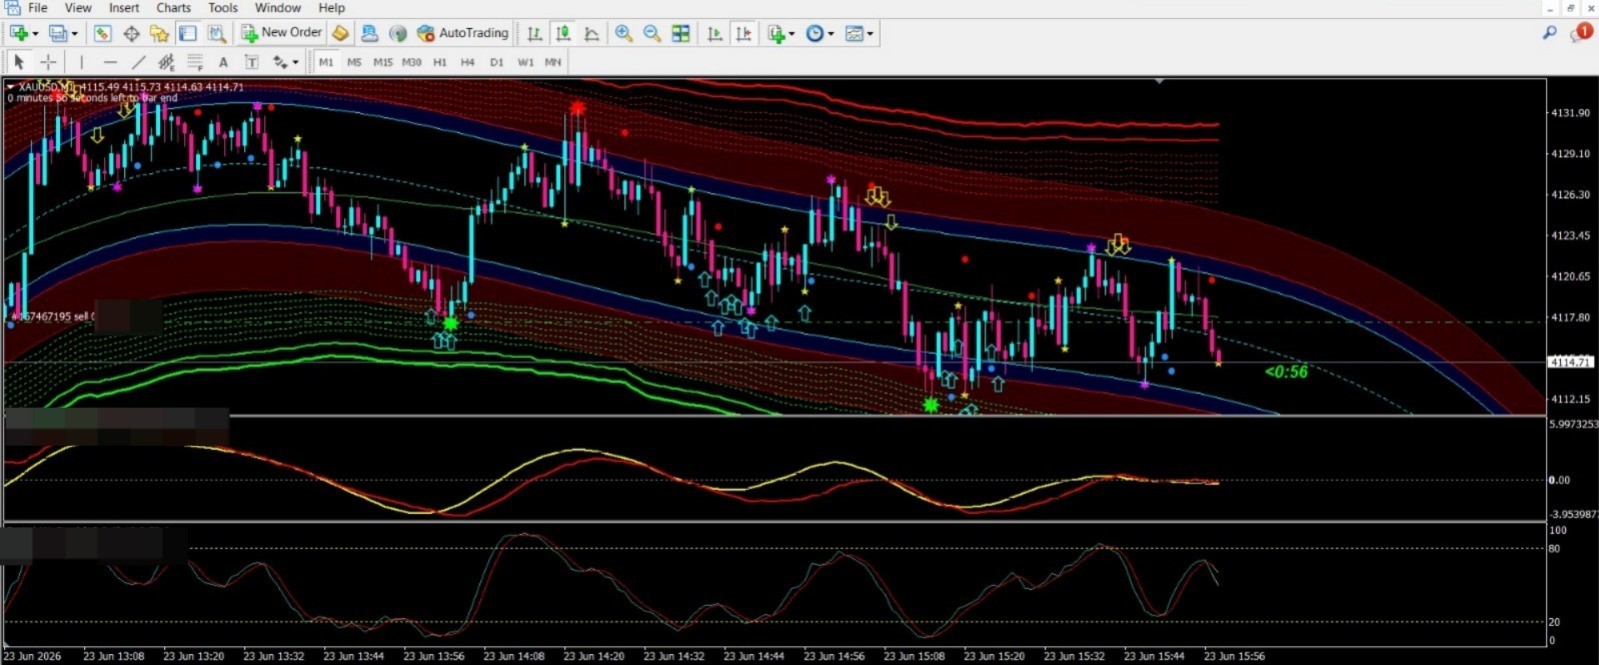The height and width of the screenshot is (665, 1599).
Task: Toggle the AutoTrading button
Action: [463, 33]
